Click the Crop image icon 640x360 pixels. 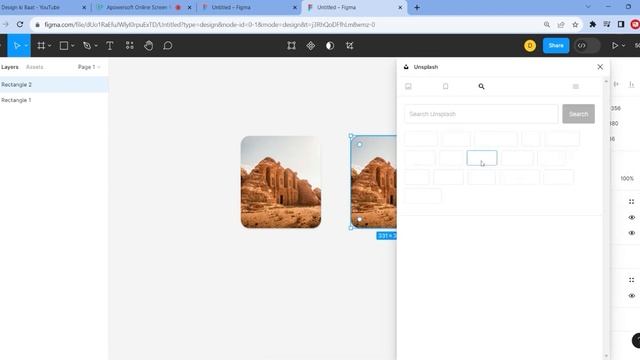tap(349, 46)
